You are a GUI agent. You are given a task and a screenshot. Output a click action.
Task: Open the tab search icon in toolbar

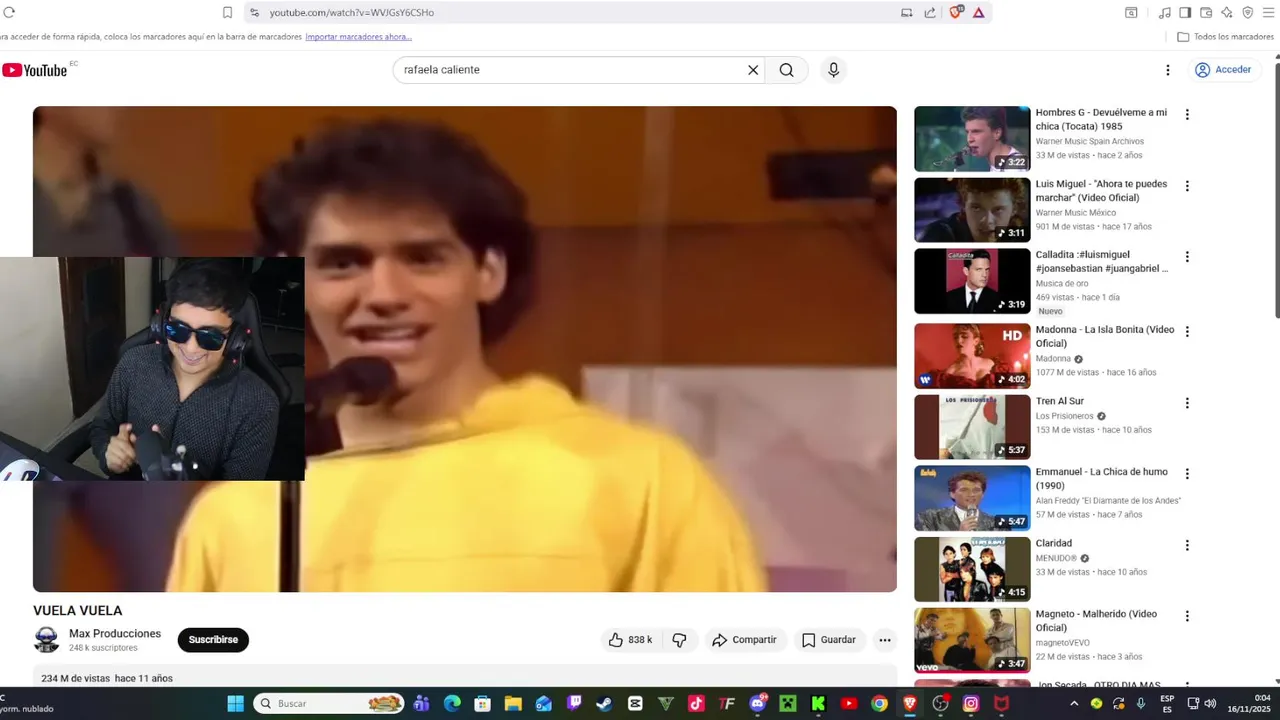(1131, 12)
